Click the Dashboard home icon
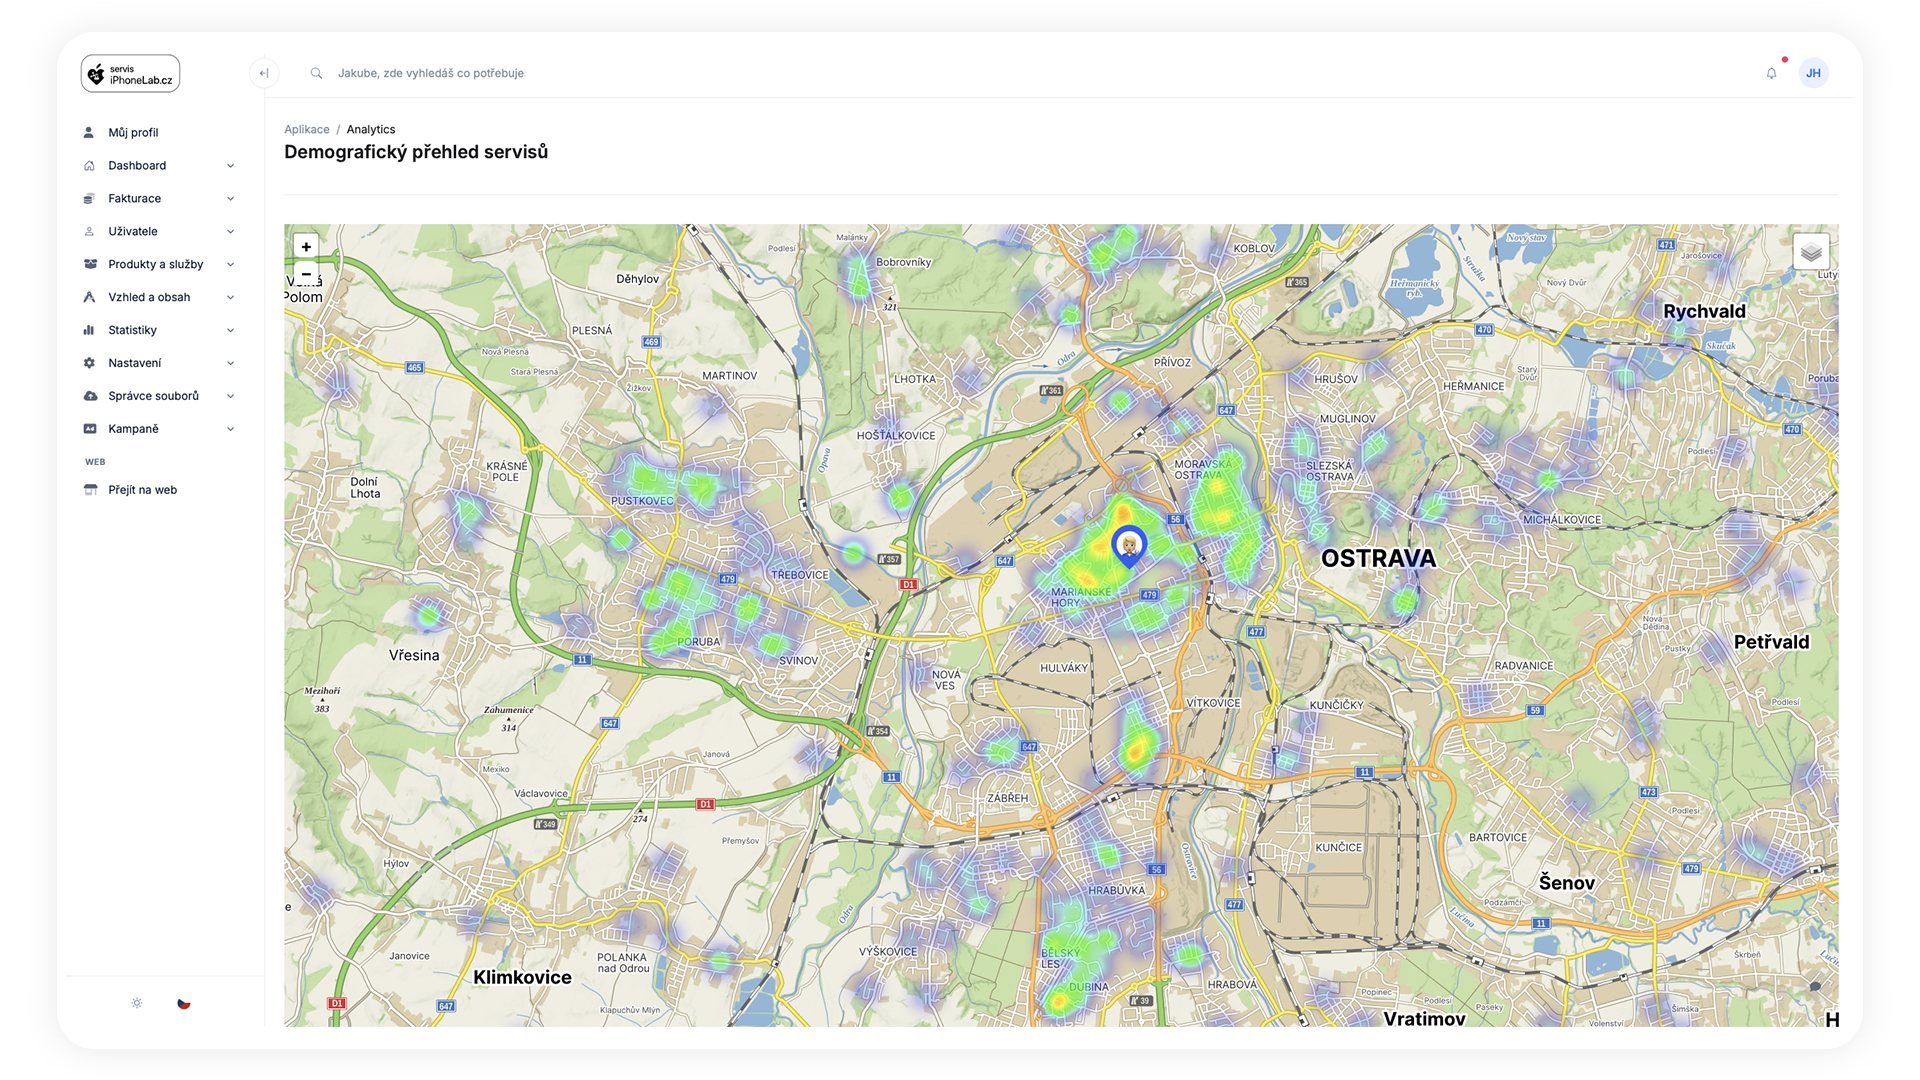 point(89,165)
